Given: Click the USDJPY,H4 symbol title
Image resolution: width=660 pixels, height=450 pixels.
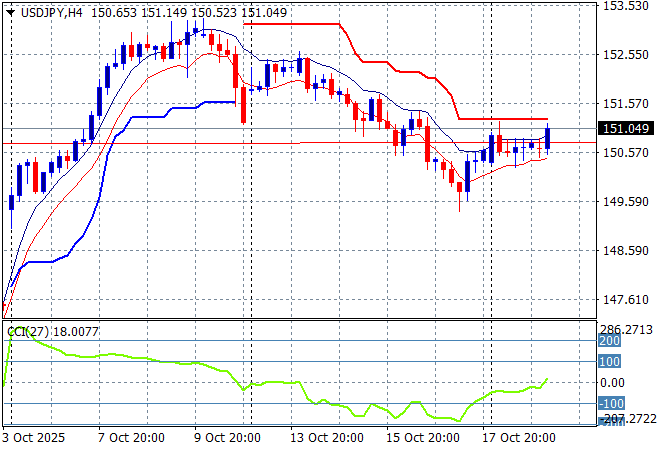Looking at the screenshot, I should coord(51,13).
